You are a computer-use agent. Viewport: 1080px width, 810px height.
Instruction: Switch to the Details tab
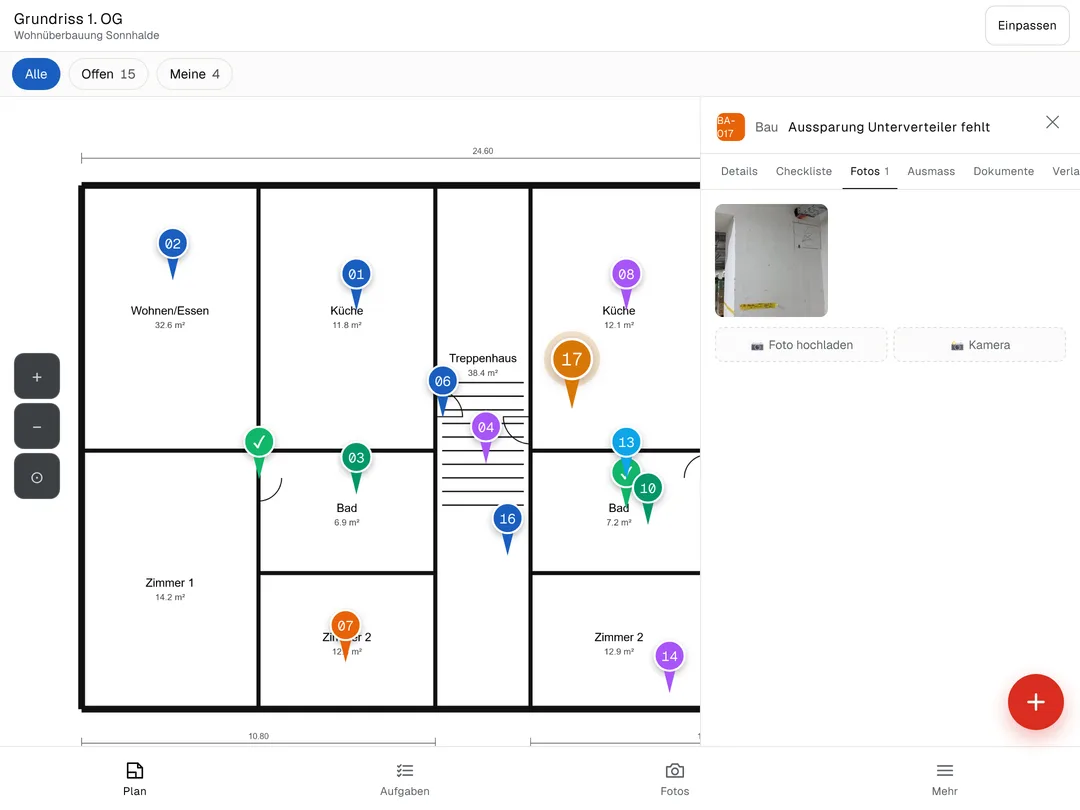(x=739, y=172)
